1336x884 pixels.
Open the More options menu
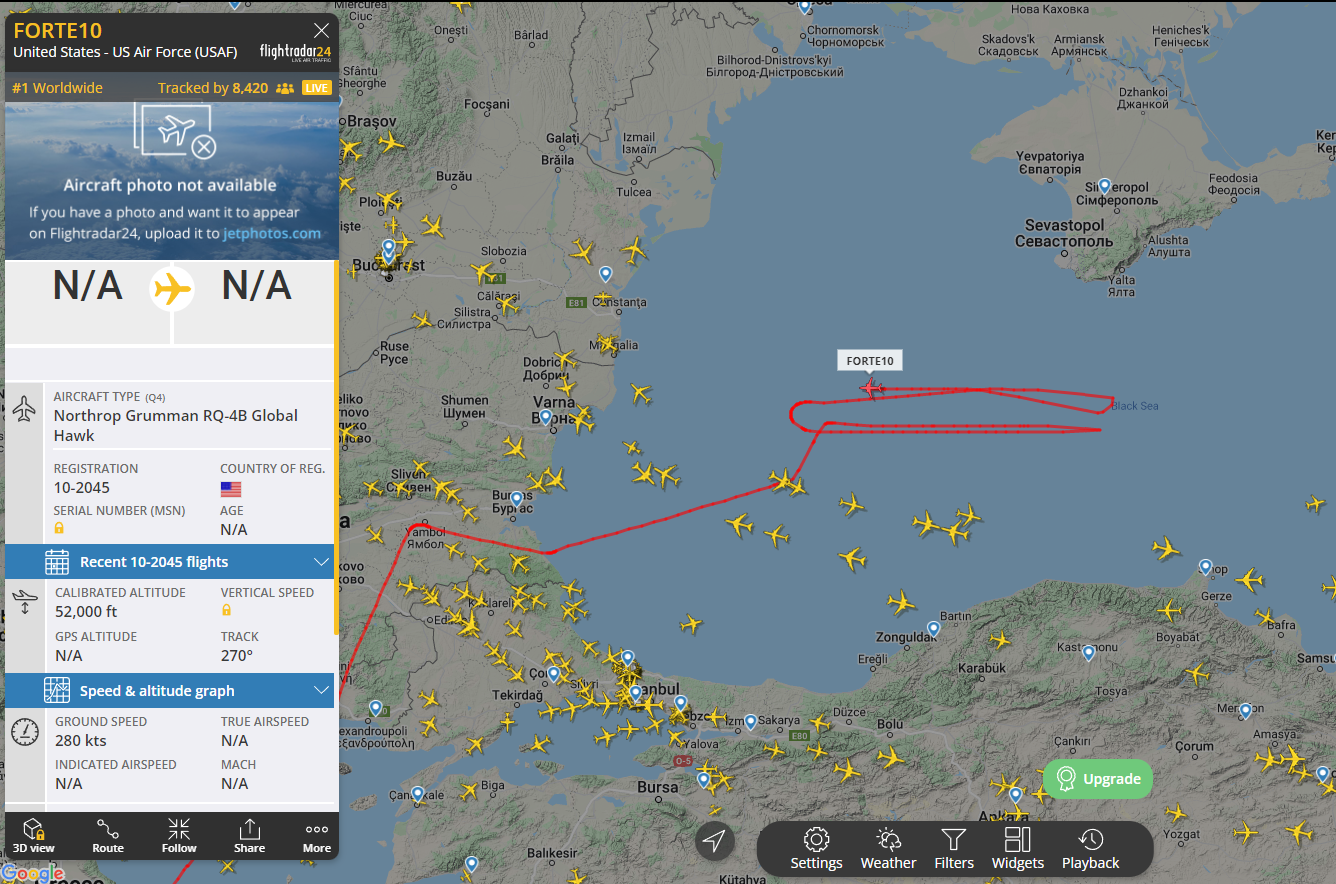317,835
